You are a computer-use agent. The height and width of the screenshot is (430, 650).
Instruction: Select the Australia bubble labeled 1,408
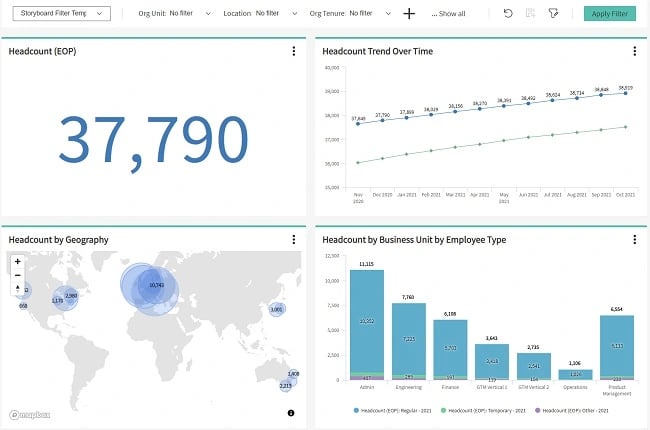pos(293,374)
